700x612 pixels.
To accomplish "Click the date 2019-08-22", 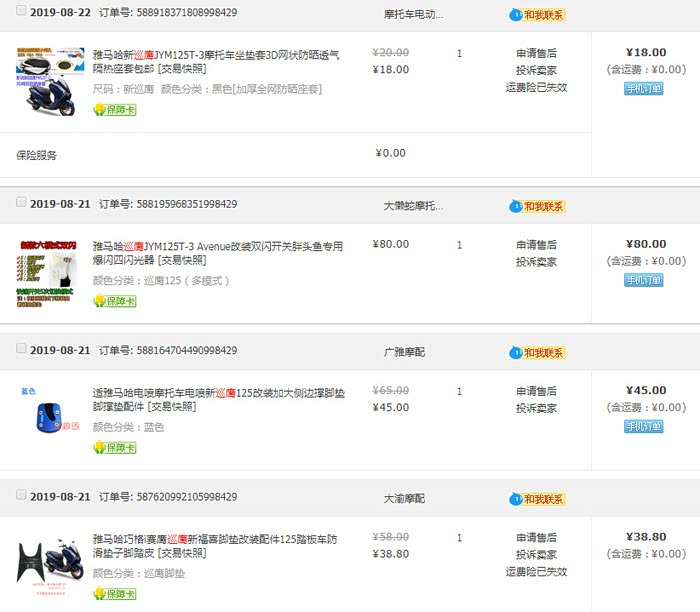I will 60,12.
